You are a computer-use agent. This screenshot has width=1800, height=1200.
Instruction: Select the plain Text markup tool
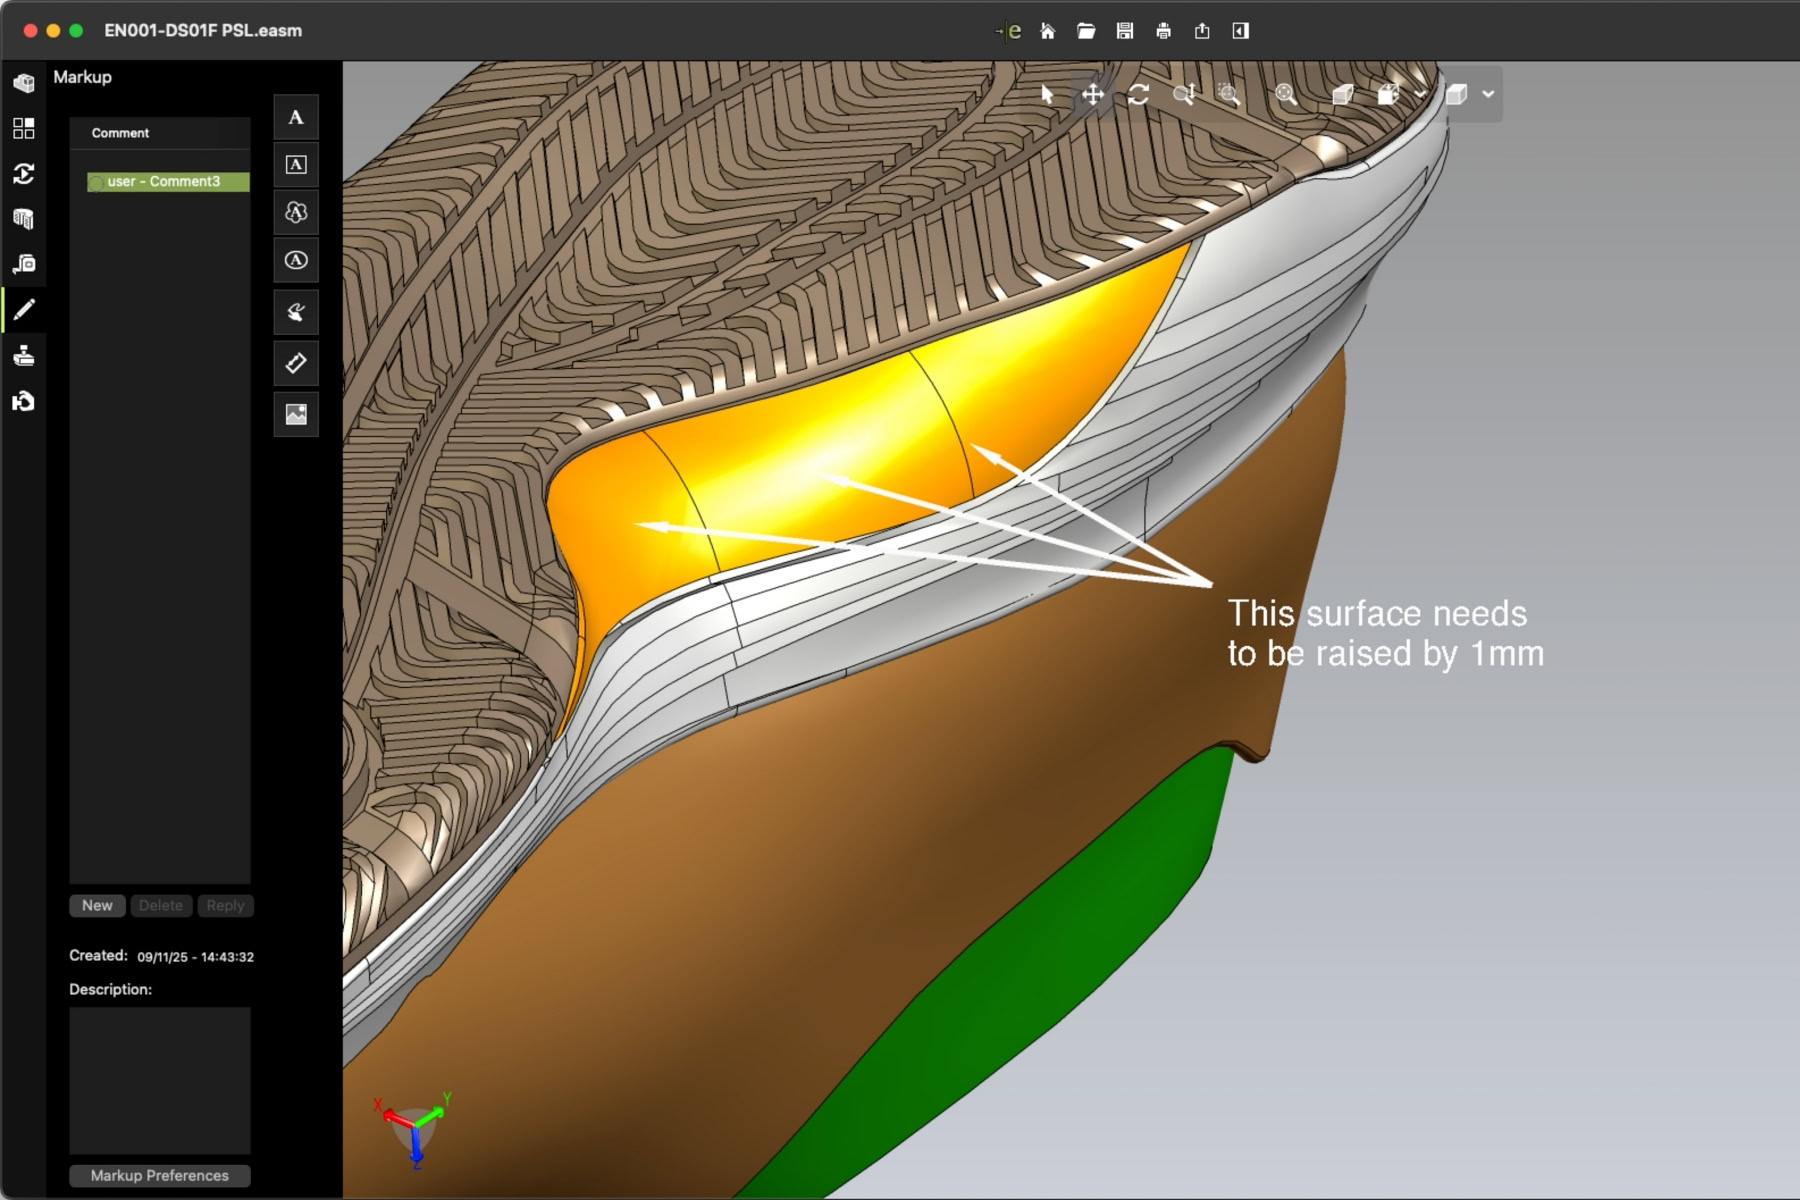[296, 118]
